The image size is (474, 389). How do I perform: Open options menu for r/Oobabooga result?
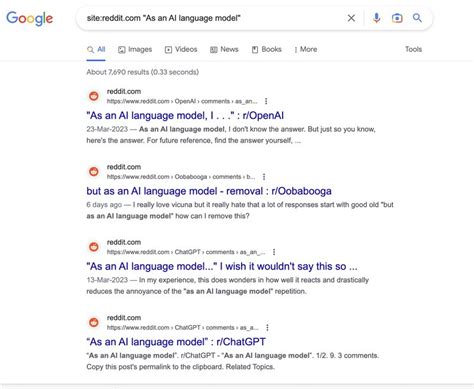tap(264, 177)
